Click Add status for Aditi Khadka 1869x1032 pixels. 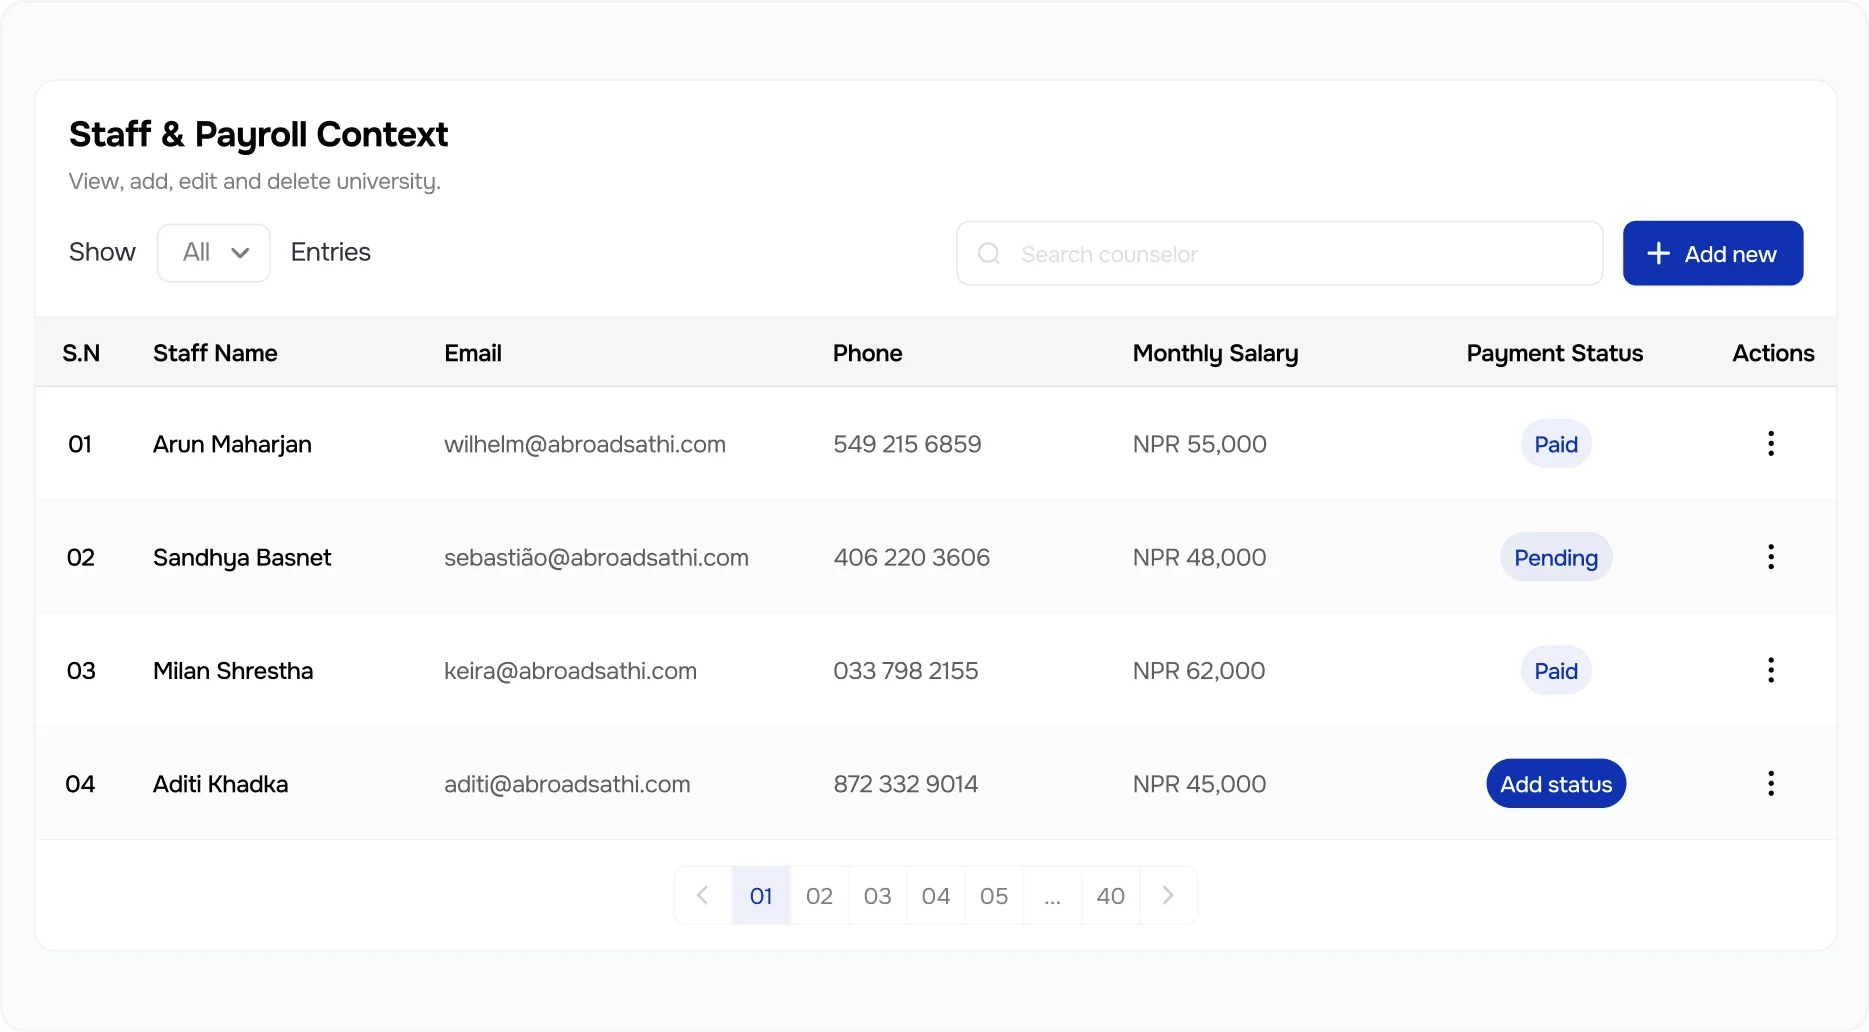1555,784
